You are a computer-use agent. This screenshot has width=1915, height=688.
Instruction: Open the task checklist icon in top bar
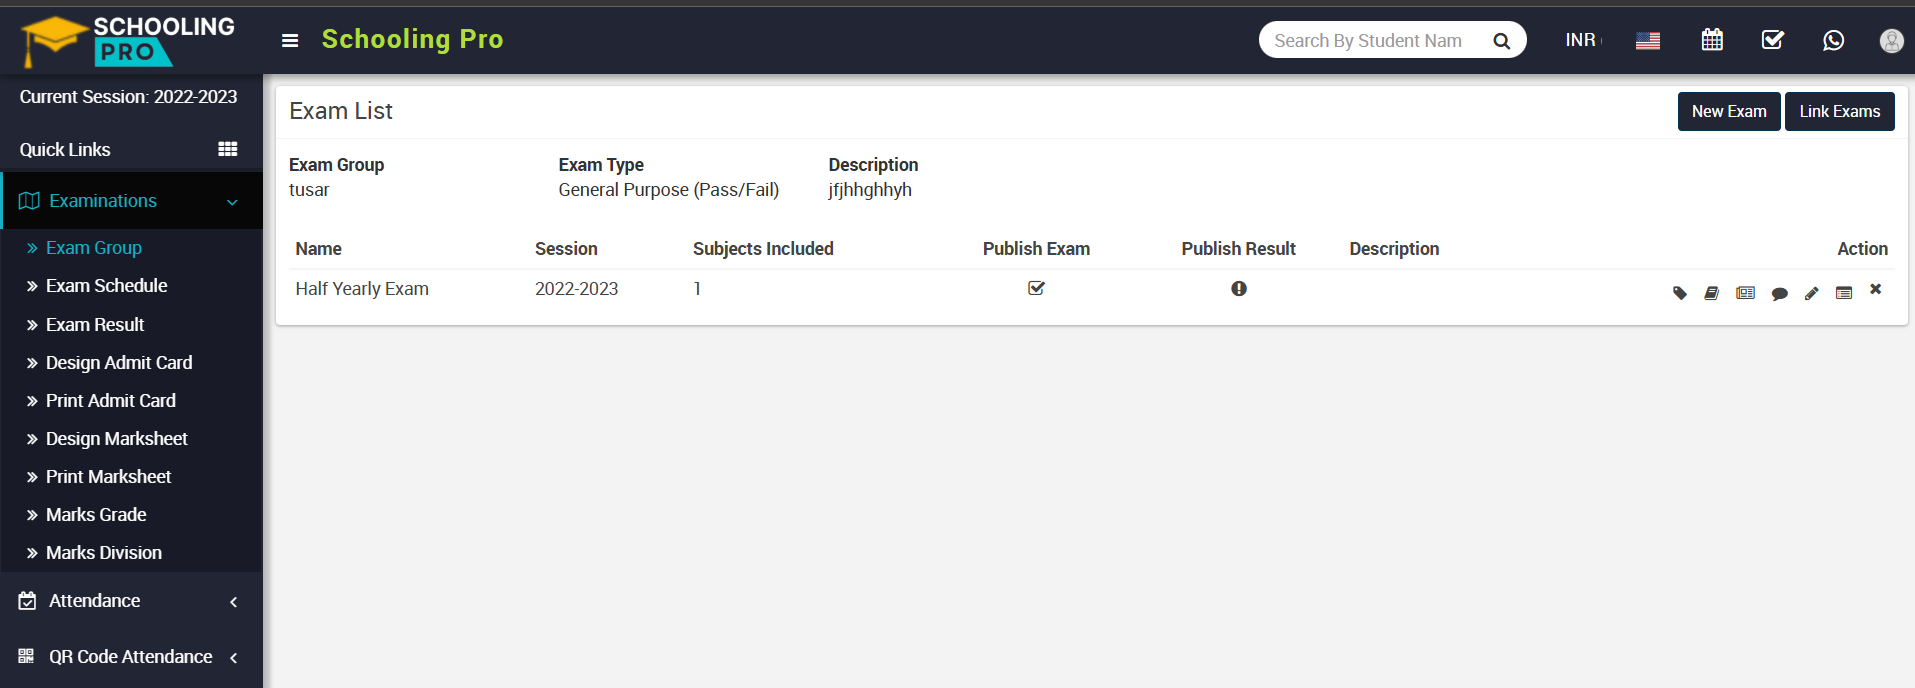[x=1773, y=40]
